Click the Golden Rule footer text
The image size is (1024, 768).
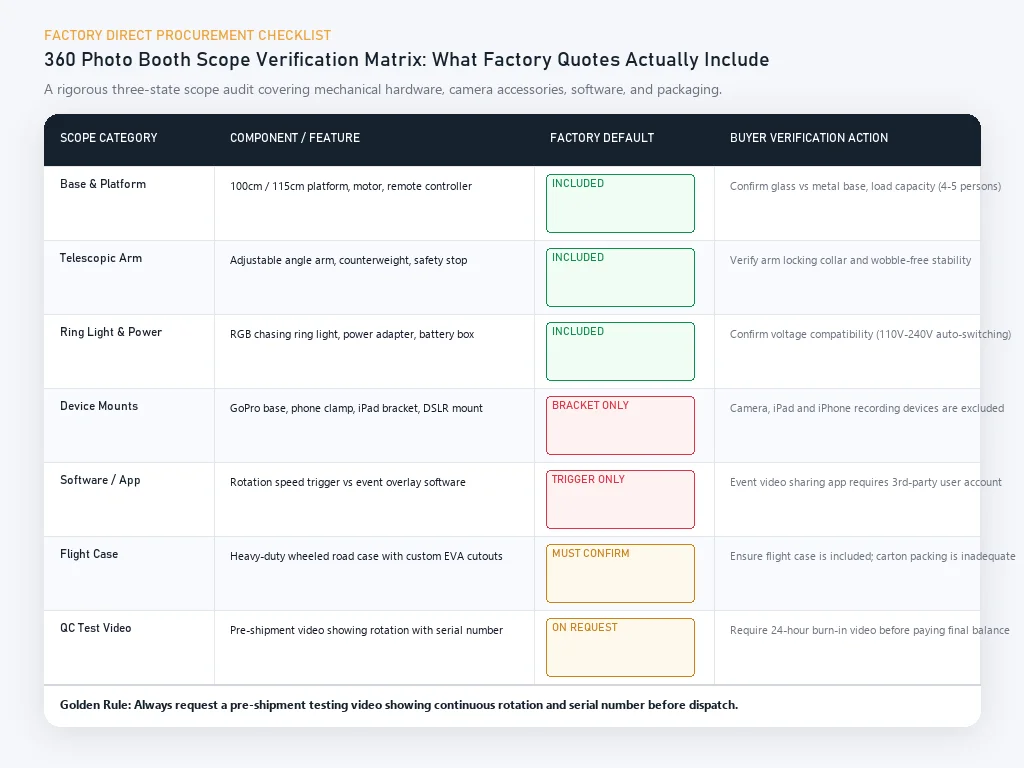click(399, 705)
